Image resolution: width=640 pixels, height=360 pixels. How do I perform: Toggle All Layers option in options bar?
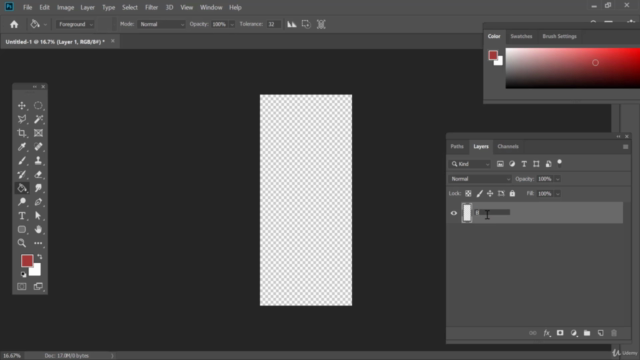point(321,24)
